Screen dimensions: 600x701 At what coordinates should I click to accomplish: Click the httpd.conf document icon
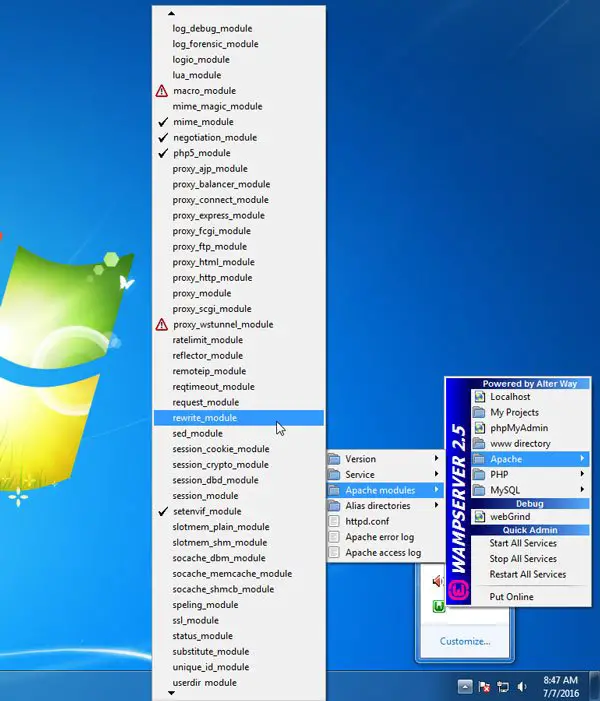(x=334, y=521)
